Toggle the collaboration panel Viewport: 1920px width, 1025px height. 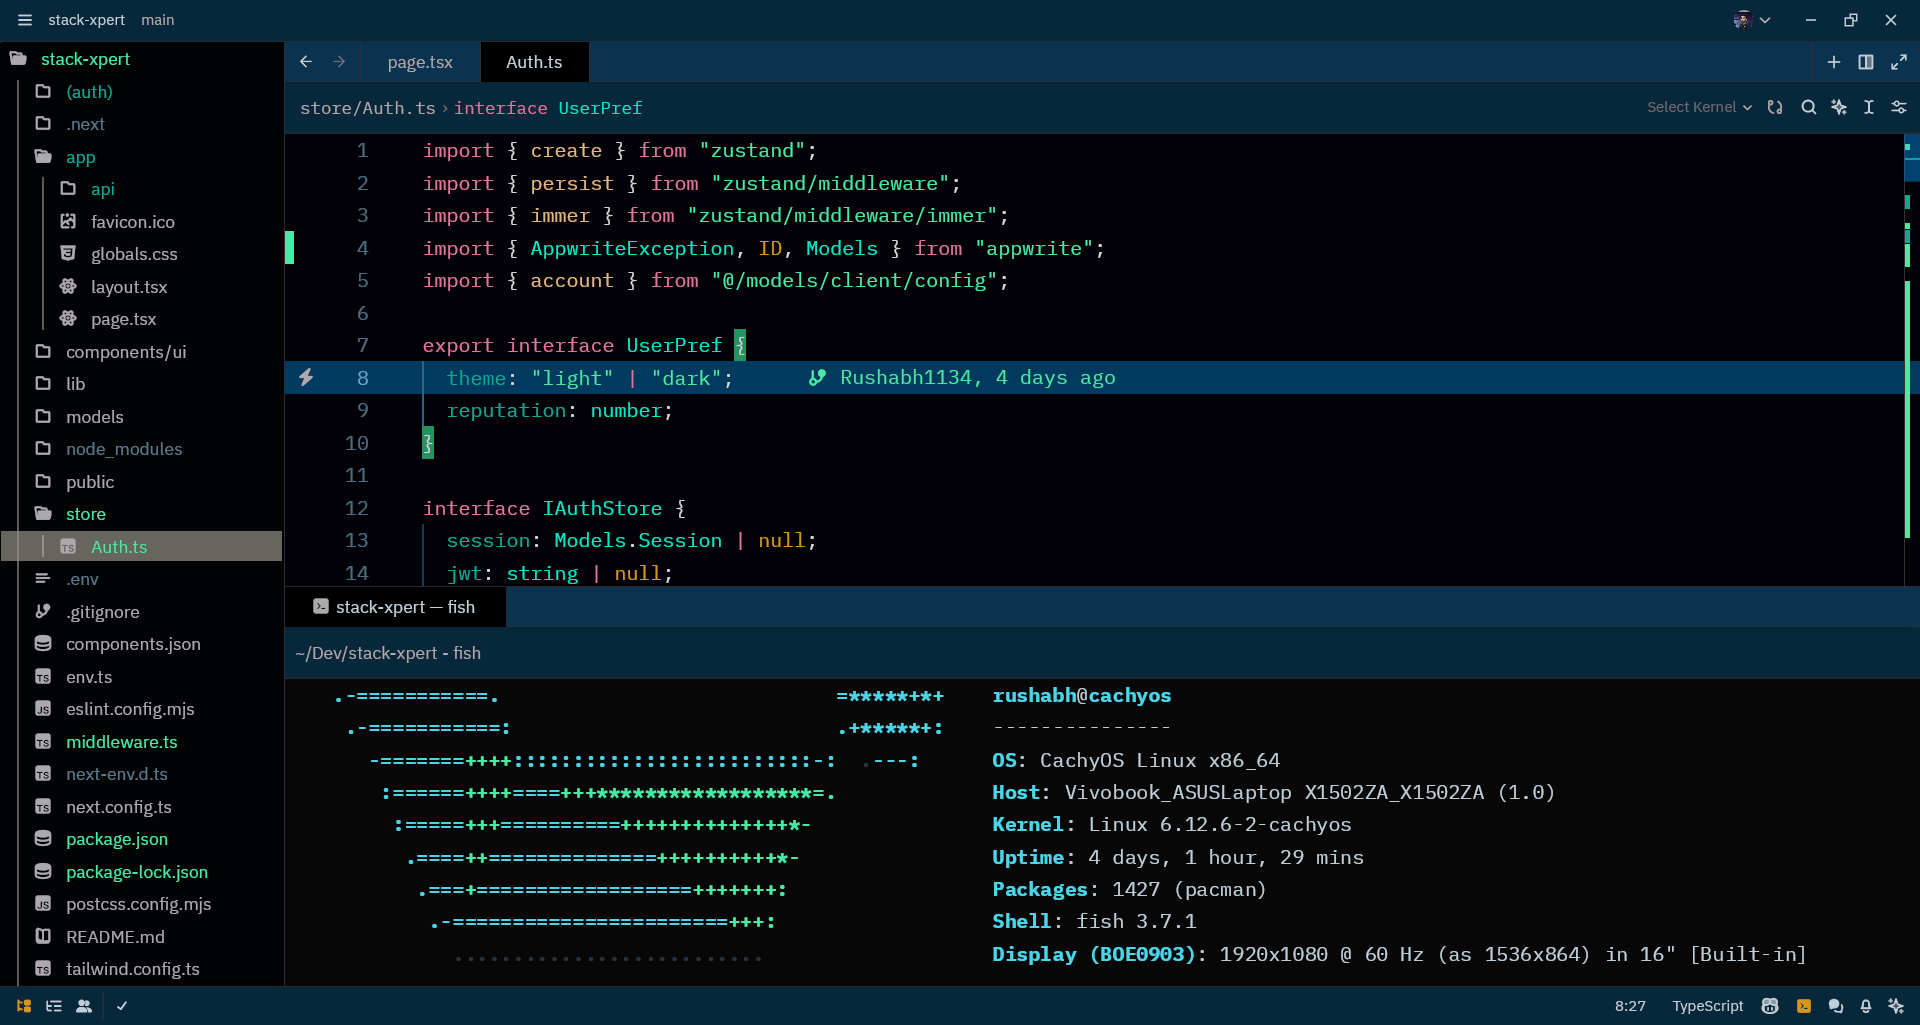click(x=84, y=1006)
